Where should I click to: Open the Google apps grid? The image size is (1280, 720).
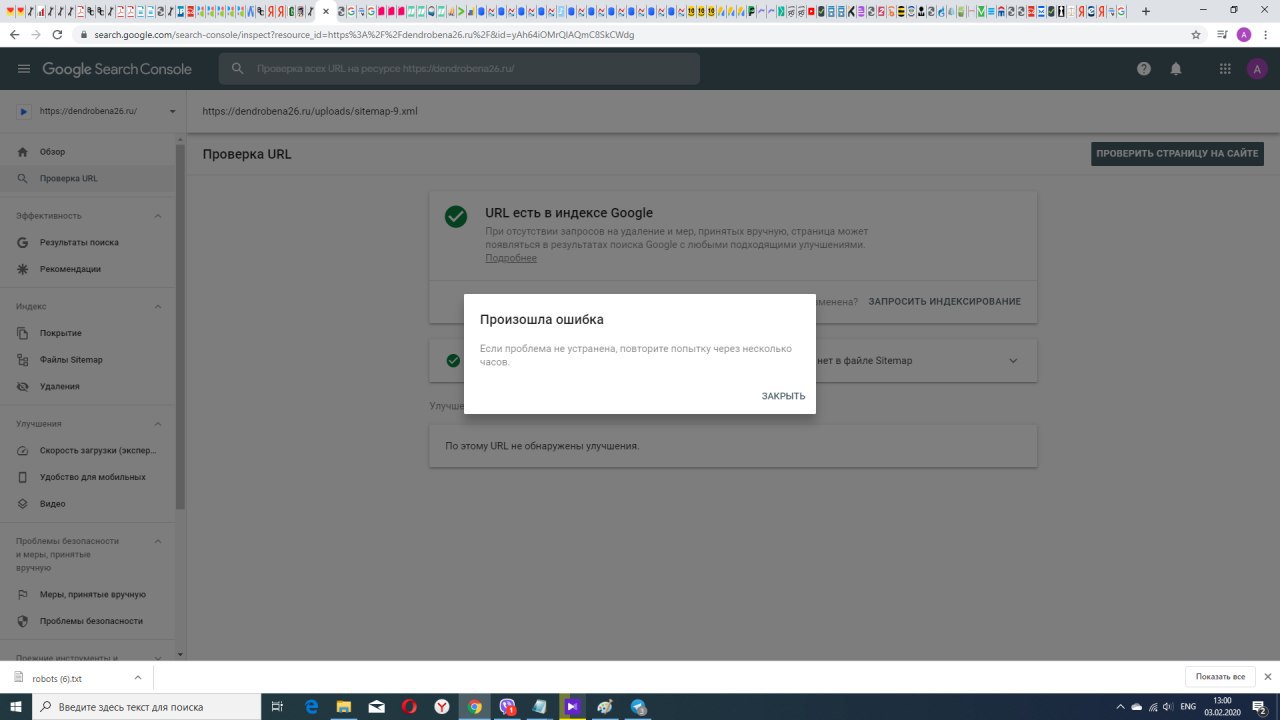point(1225,69)
